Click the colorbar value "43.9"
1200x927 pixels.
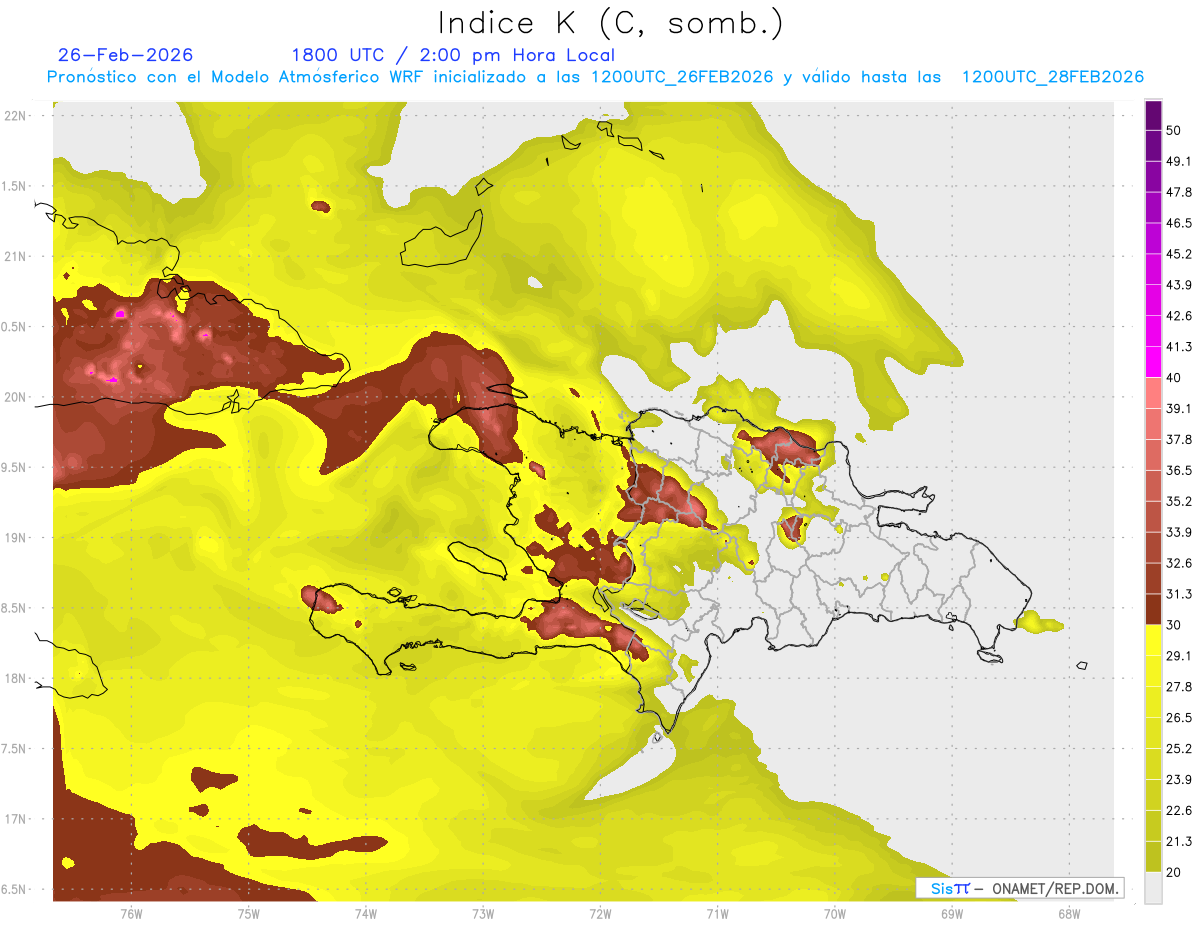[1179, 285]
